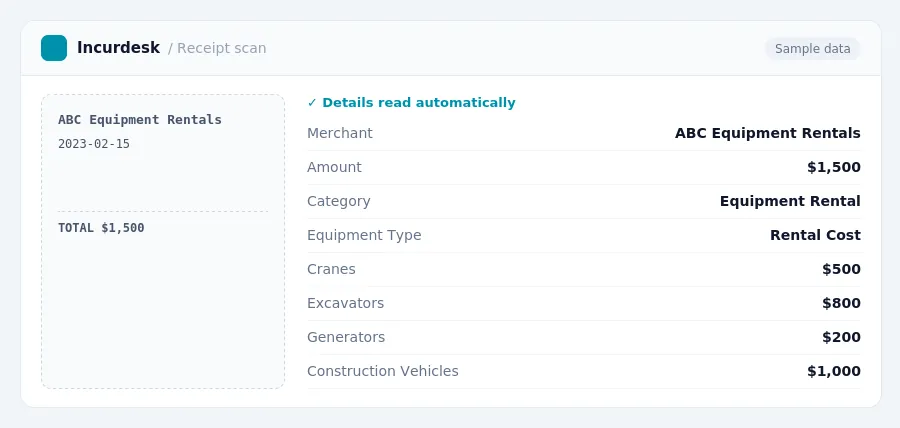Click the receipt scan preview thumbnail
The width and height of the screenshot is (900, 428).
163,242
